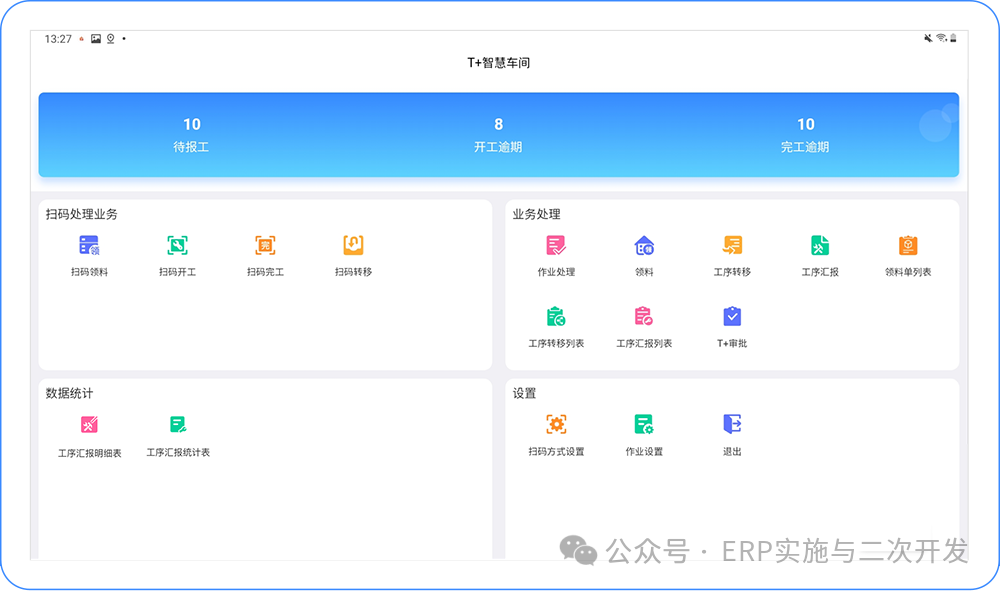The height and width of the screenshot is (591, 1000).
Task: Open 工序汇报列表 report list
Action: point(644,318)
